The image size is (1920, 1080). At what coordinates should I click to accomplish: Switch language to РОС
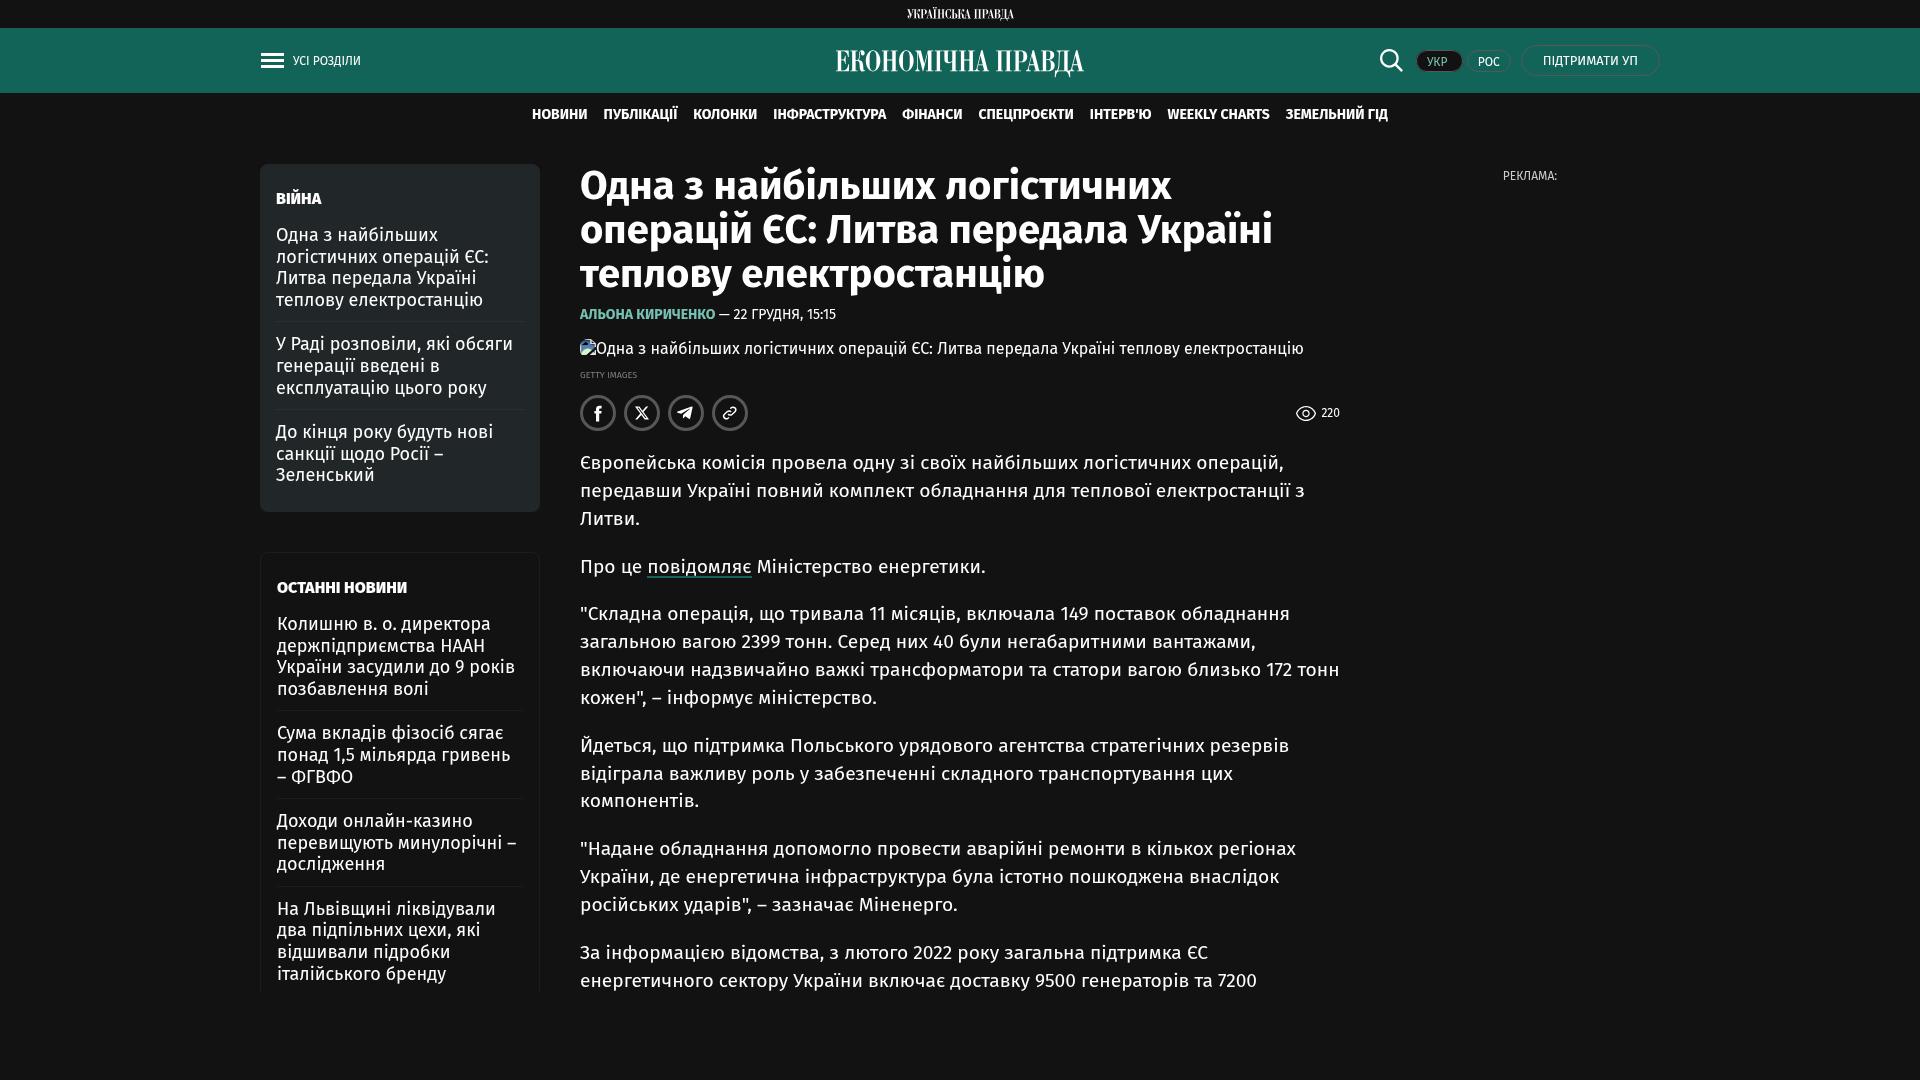1488,62
